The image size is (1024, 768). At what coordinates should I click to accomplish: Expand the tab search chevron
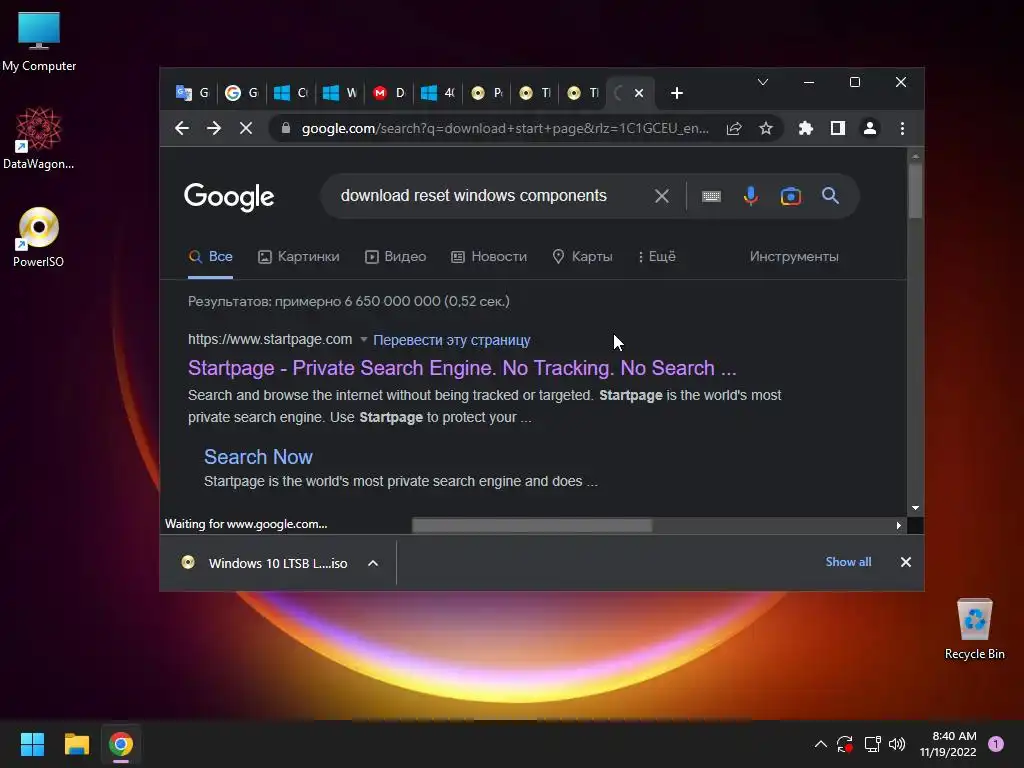click(763, 82)
